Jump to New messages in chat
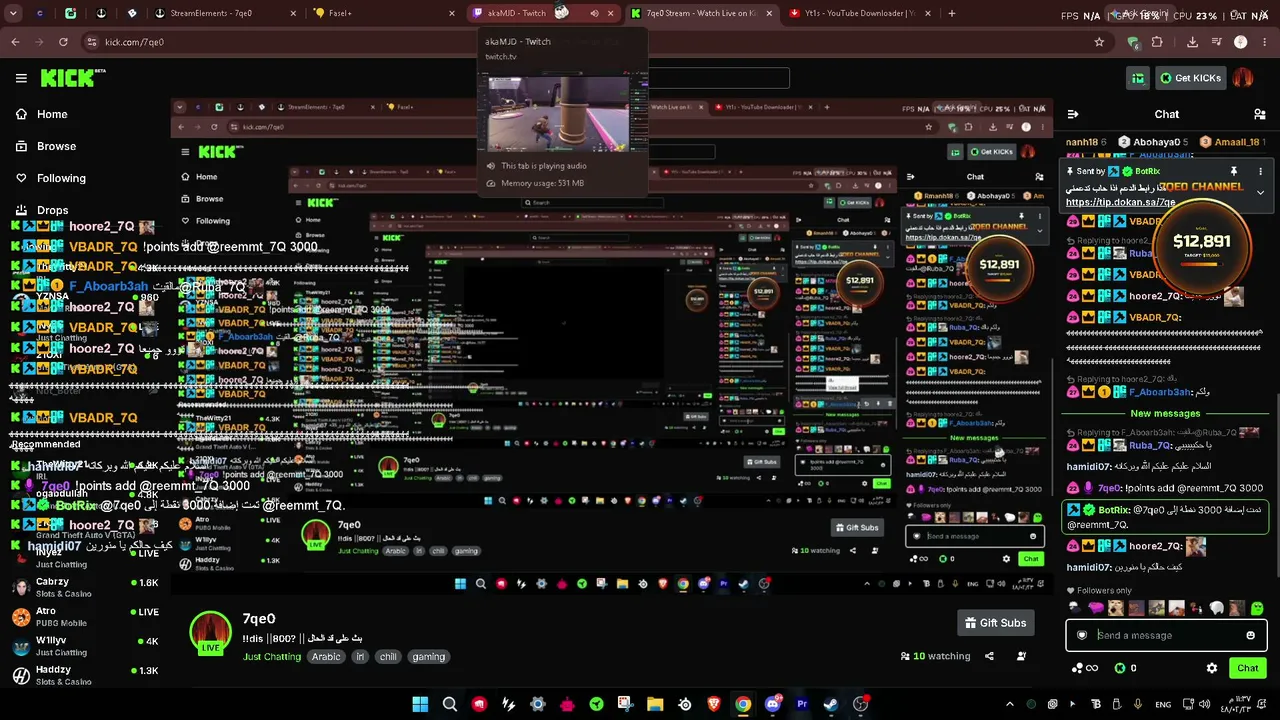Screen dimensions: 1280x720 [x=1165, y=413]
